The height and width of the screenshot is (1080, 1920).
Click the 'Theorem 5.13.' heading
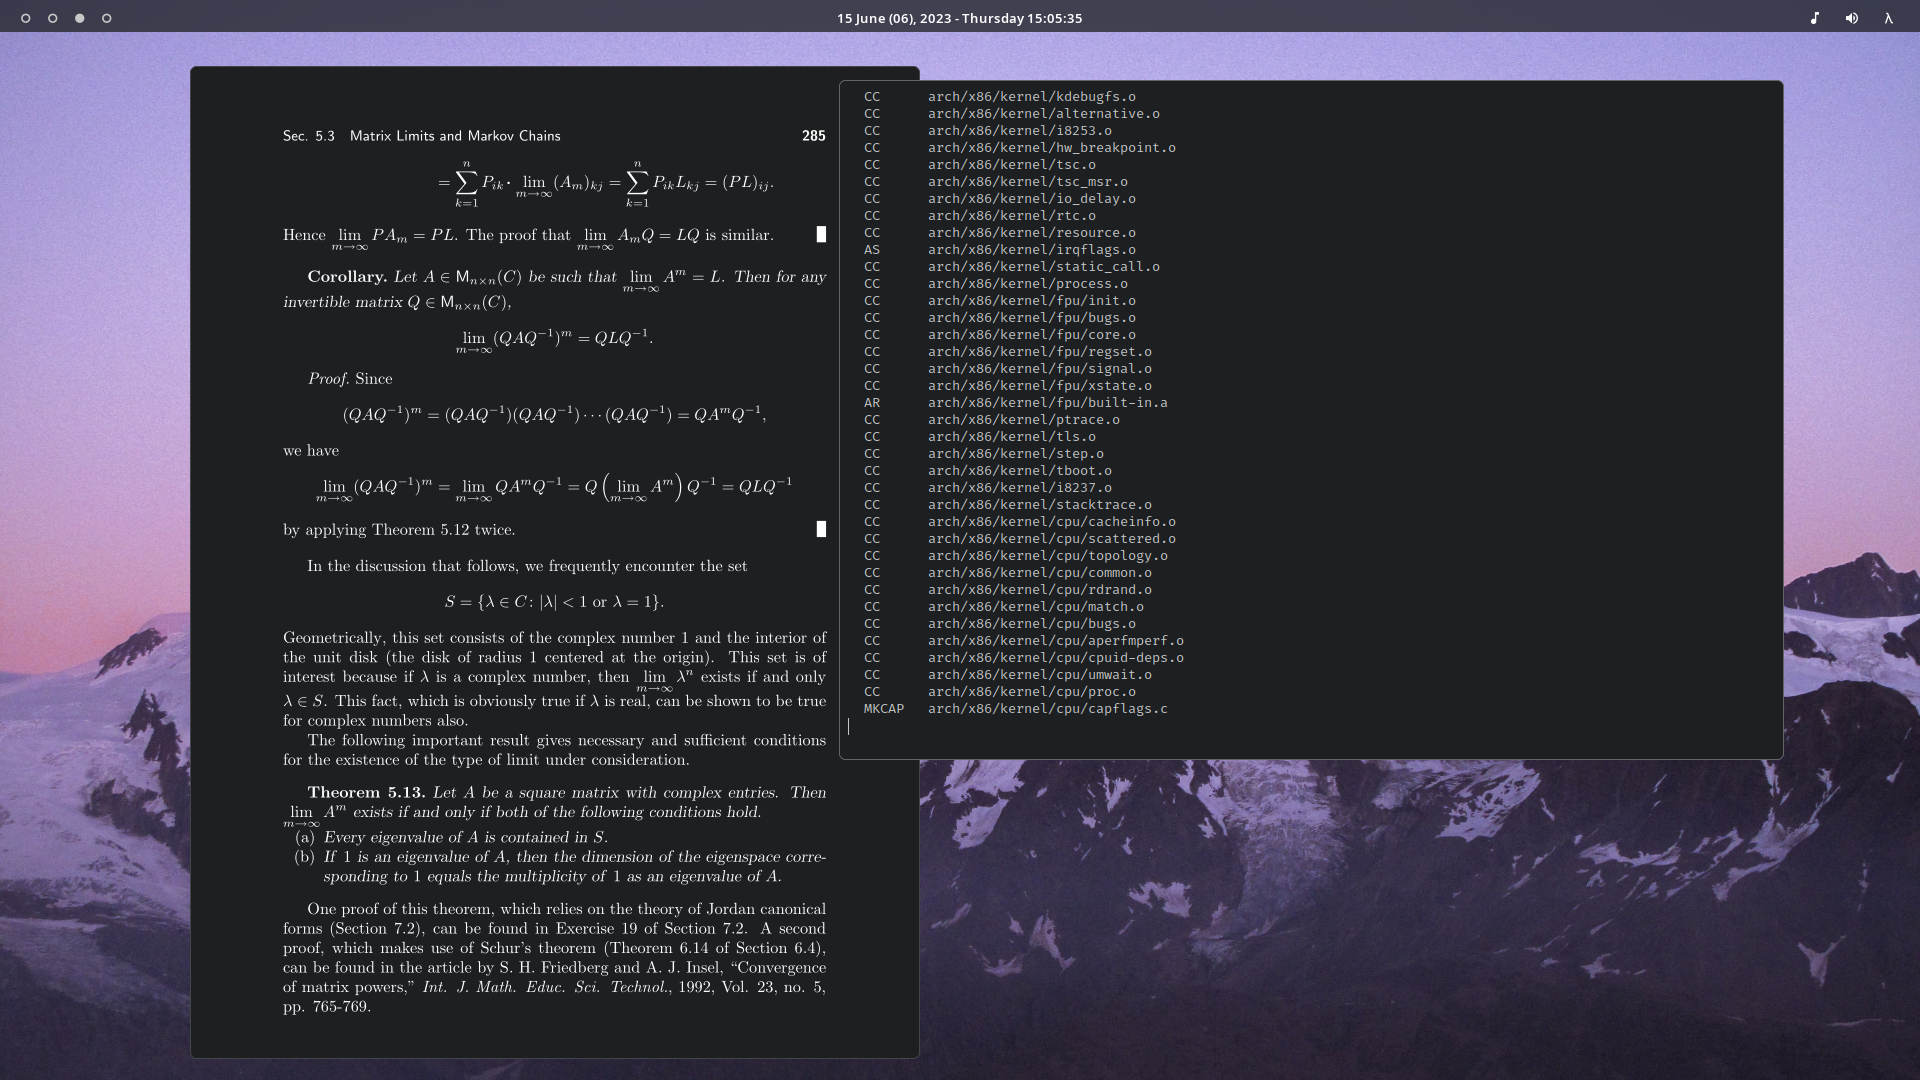pyautogui.click(x=366, y=793)
